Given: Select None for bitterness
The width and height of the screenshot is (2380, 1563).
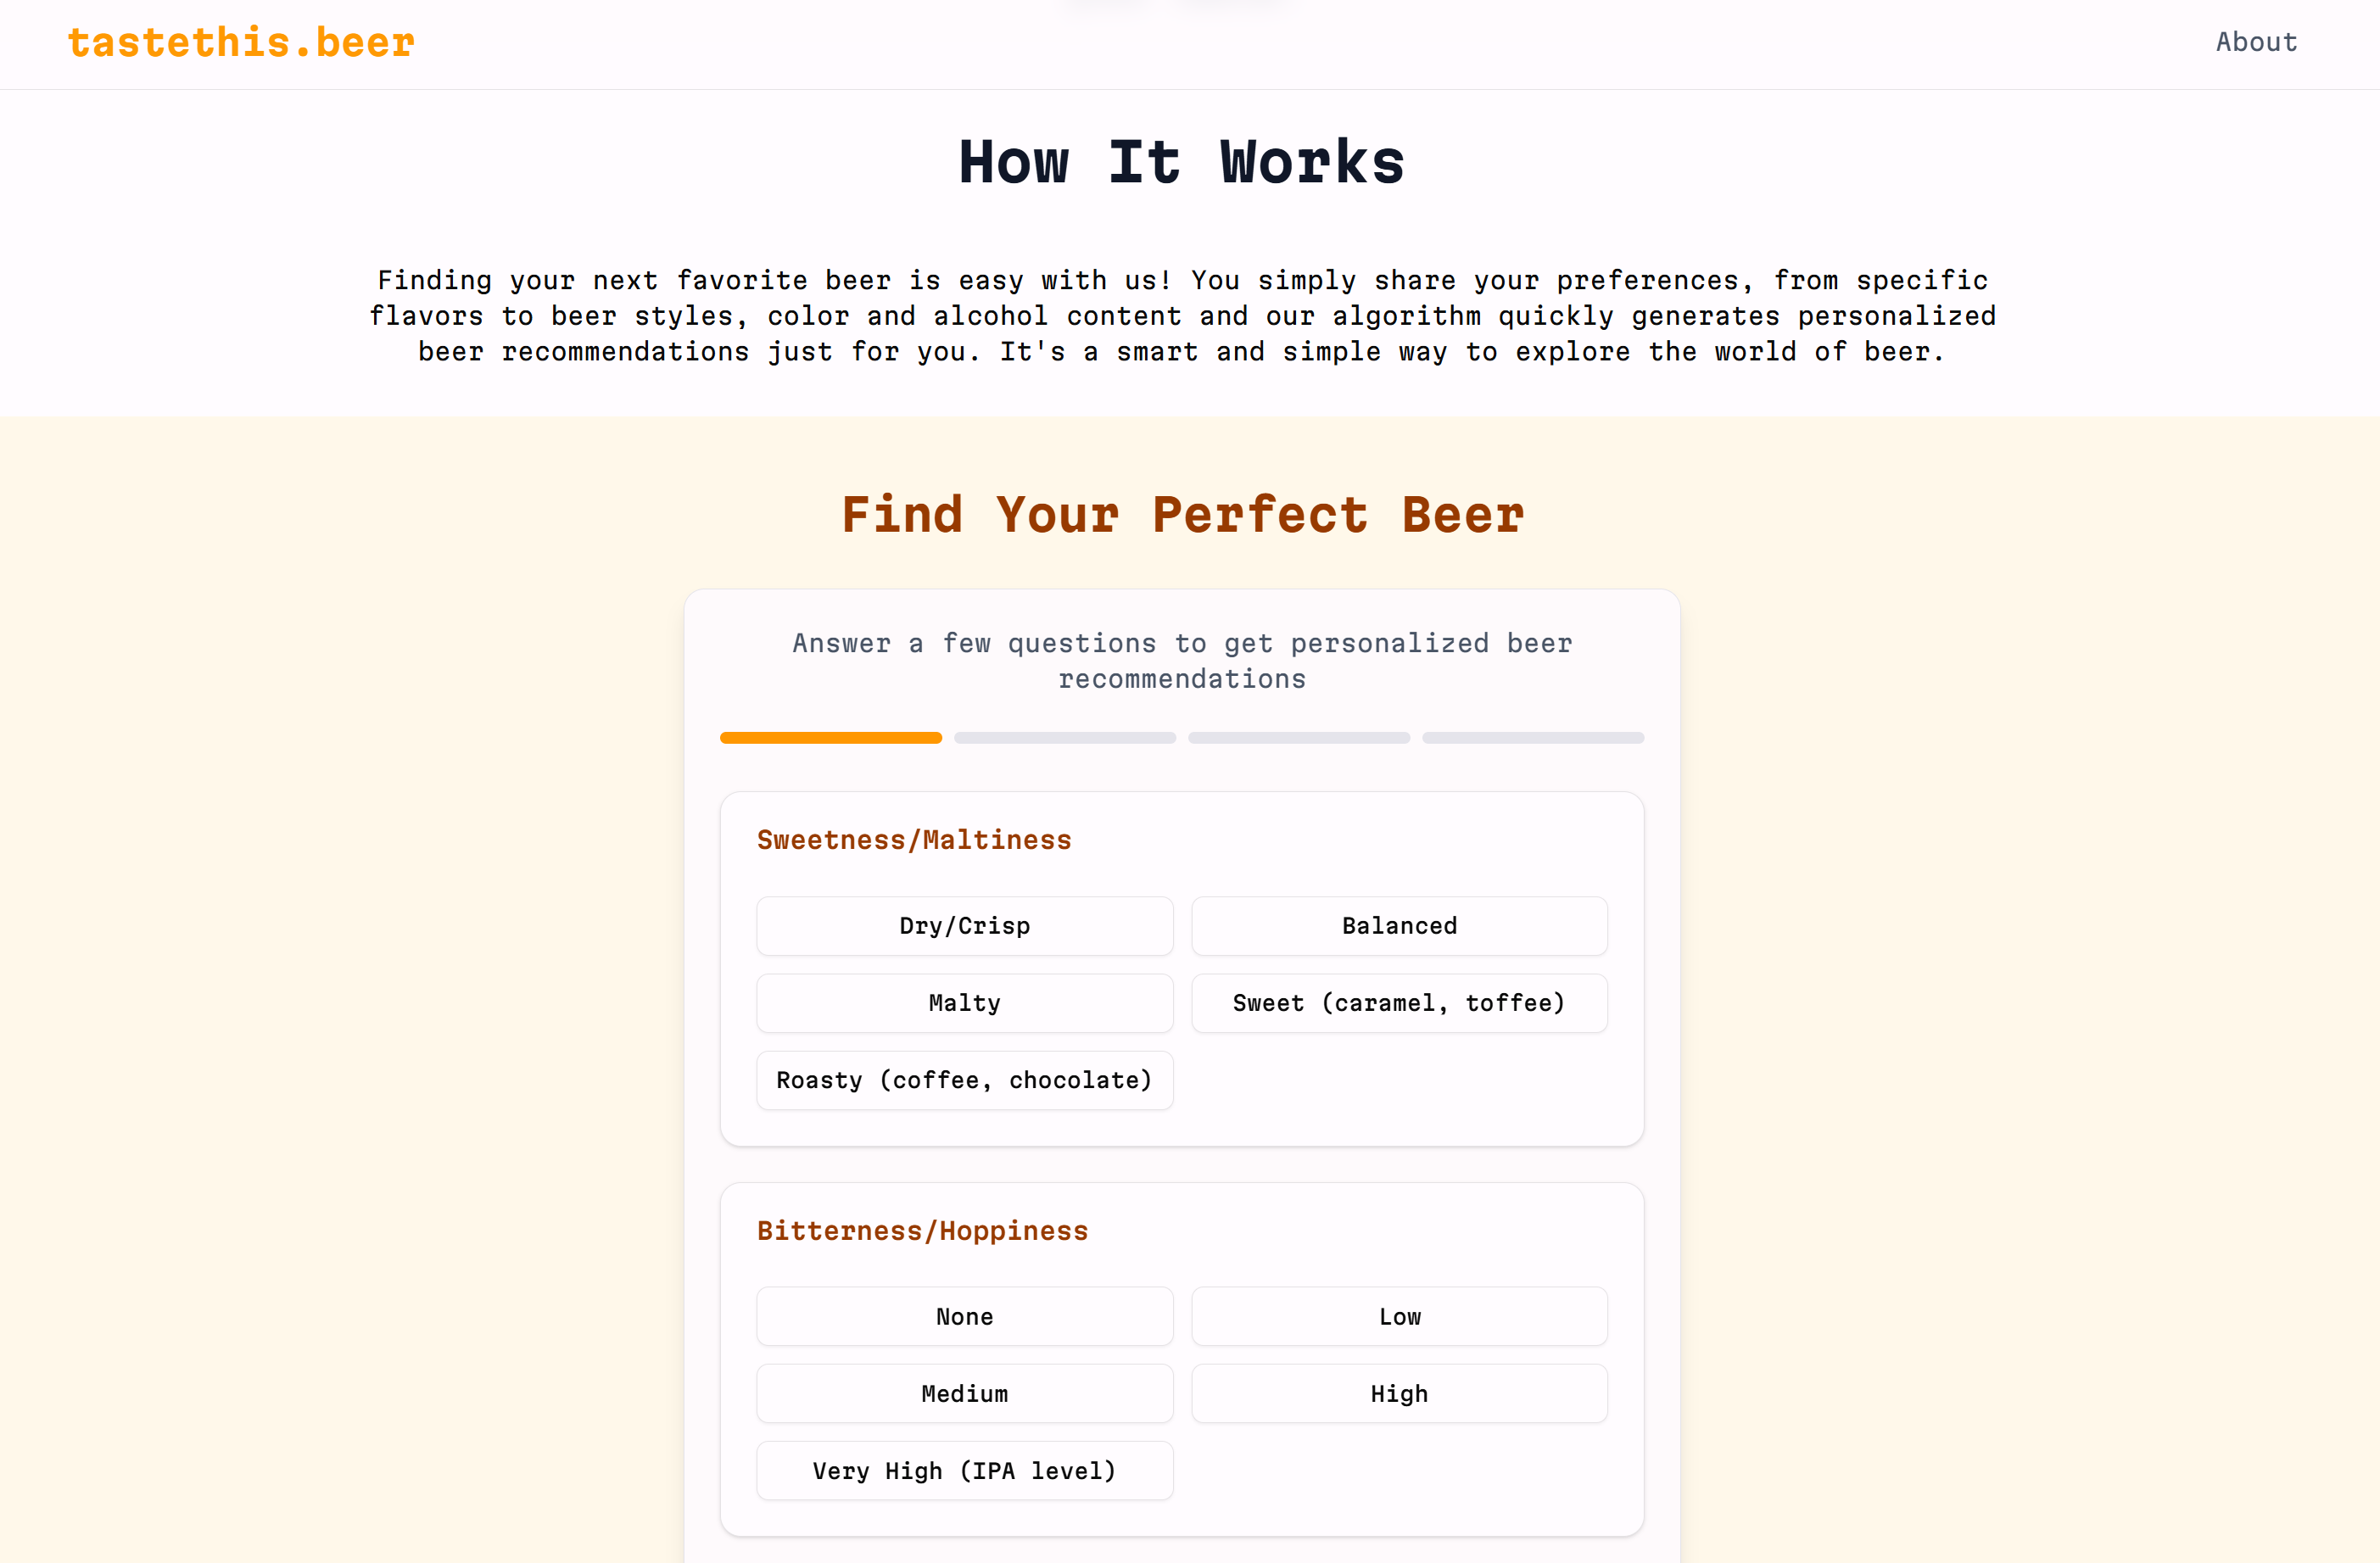Looking at the screenshot, I should (x=965, y=1317).
